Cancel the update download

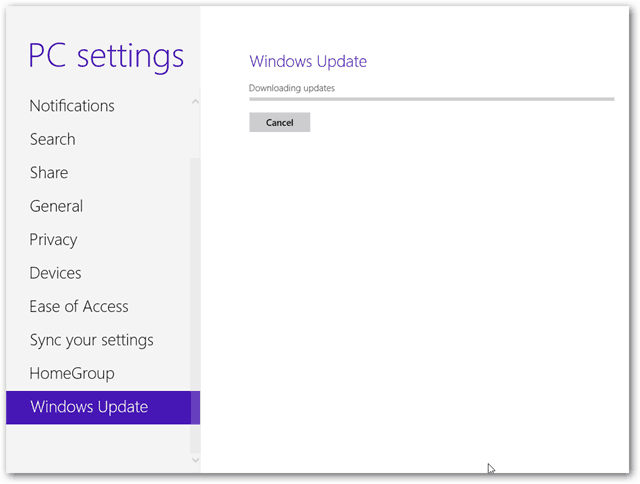point(280,122)
